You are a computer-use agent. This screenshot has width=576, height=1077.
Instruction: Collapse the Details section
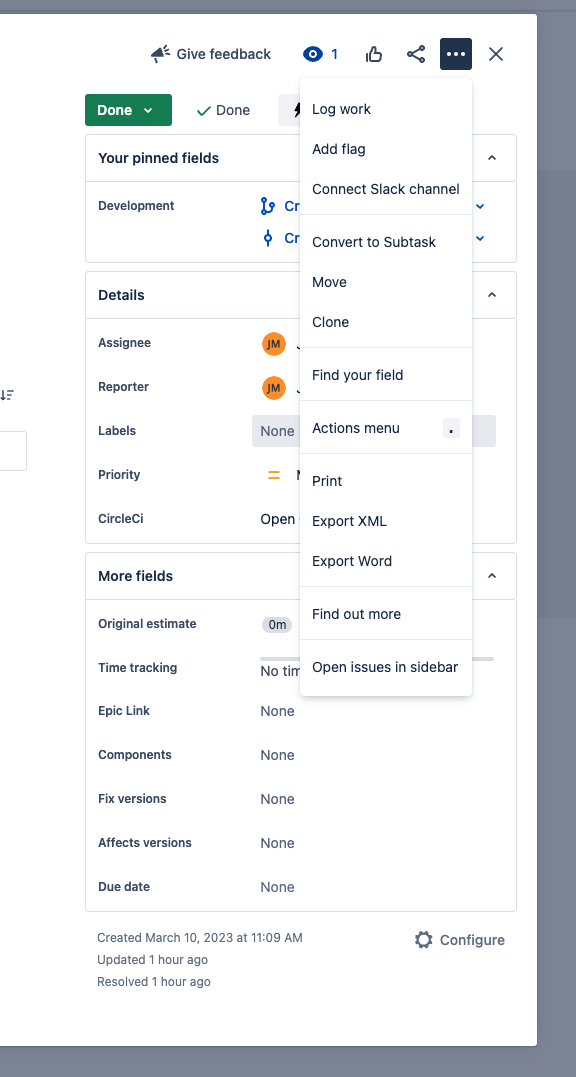[491, 294]
